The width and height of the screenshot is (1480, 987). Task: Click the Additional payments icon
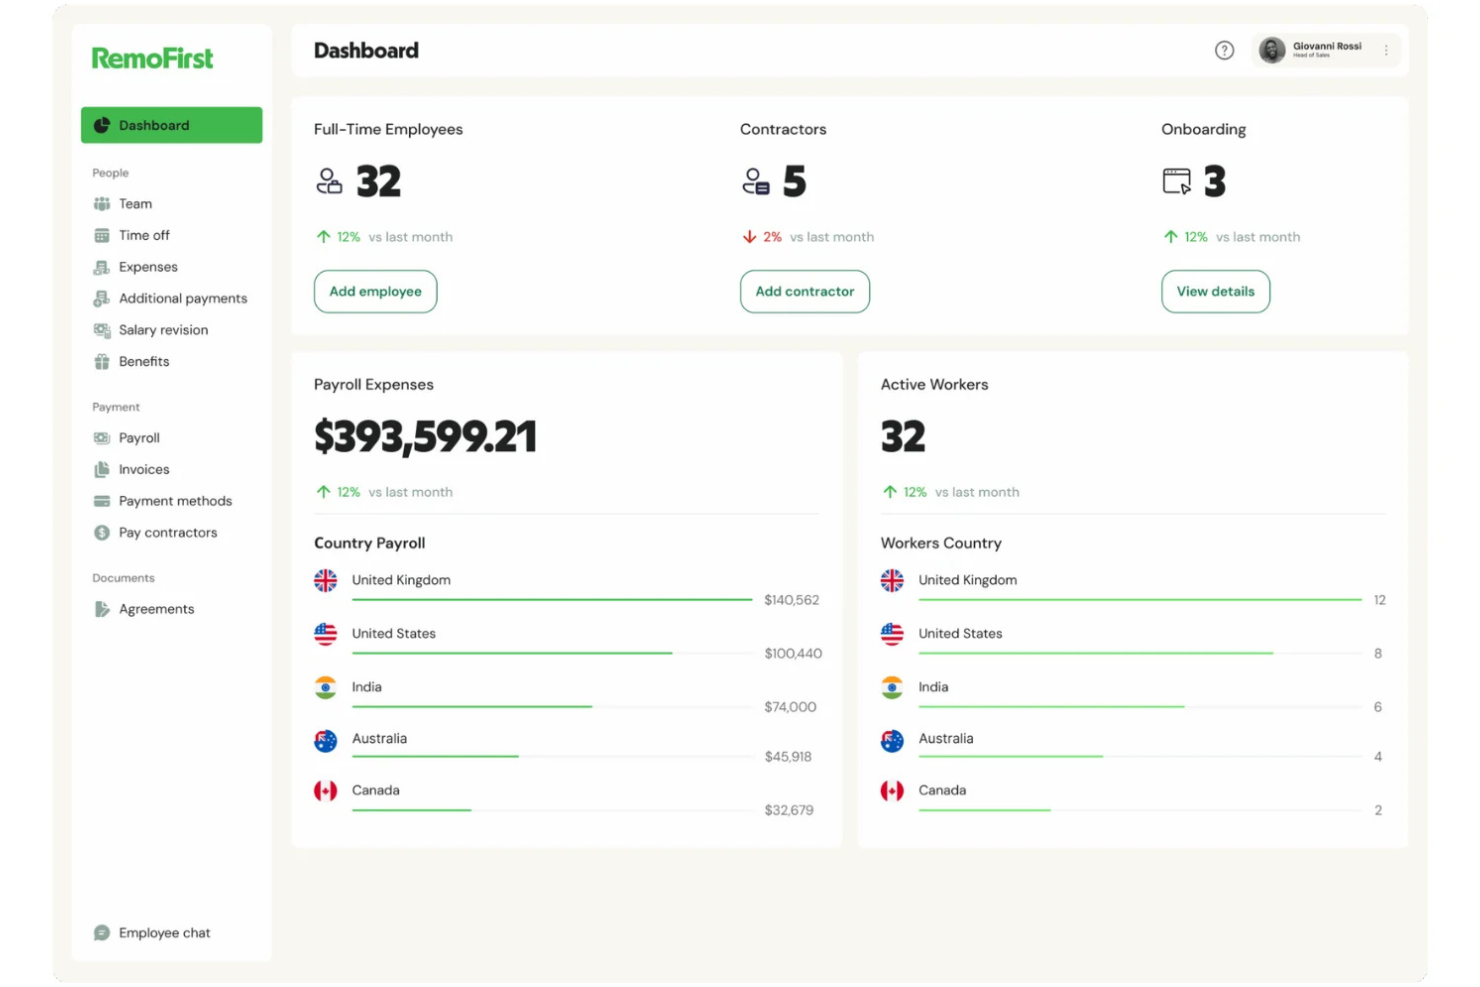tap(103, 298)
